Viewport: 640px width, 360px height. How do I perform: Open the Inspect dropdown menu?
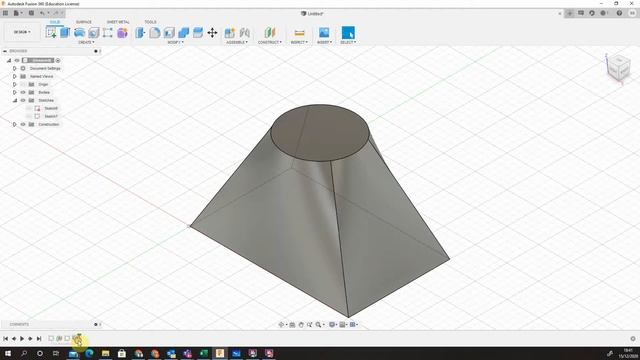(299, 42)
